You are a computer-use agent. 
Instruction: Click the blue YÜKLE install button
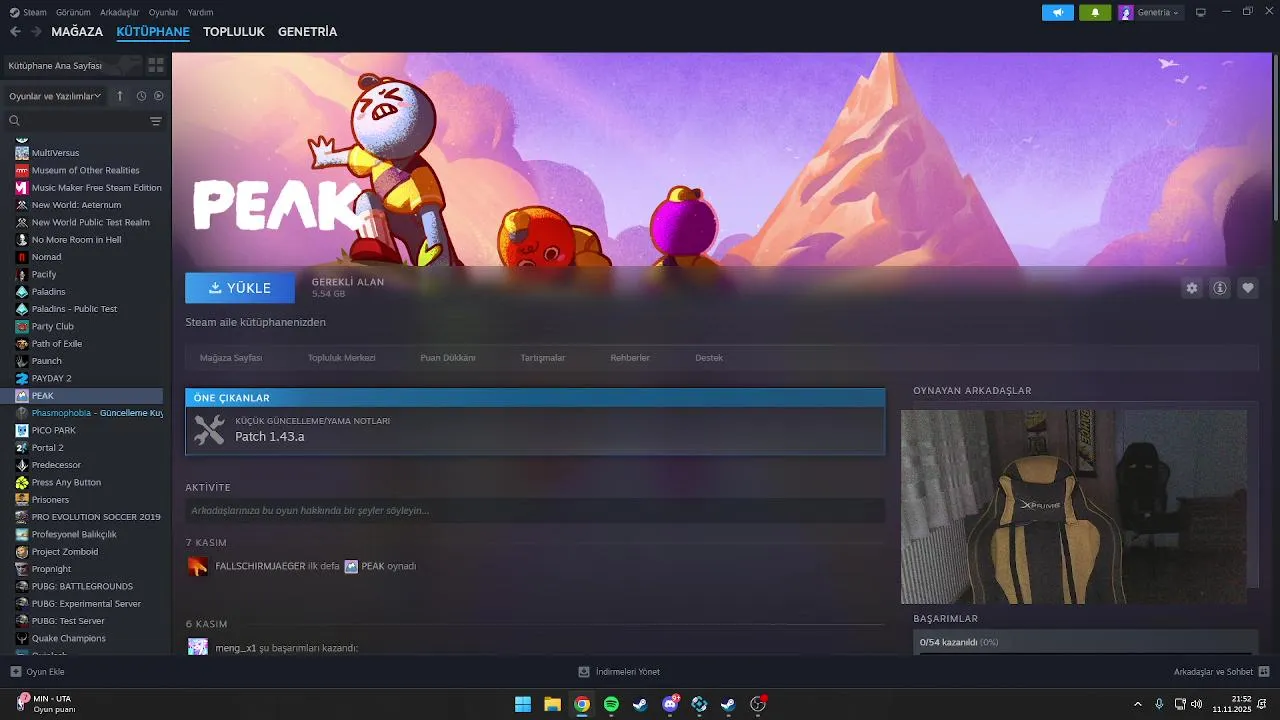pyautogui.click(x=240, y=288)
